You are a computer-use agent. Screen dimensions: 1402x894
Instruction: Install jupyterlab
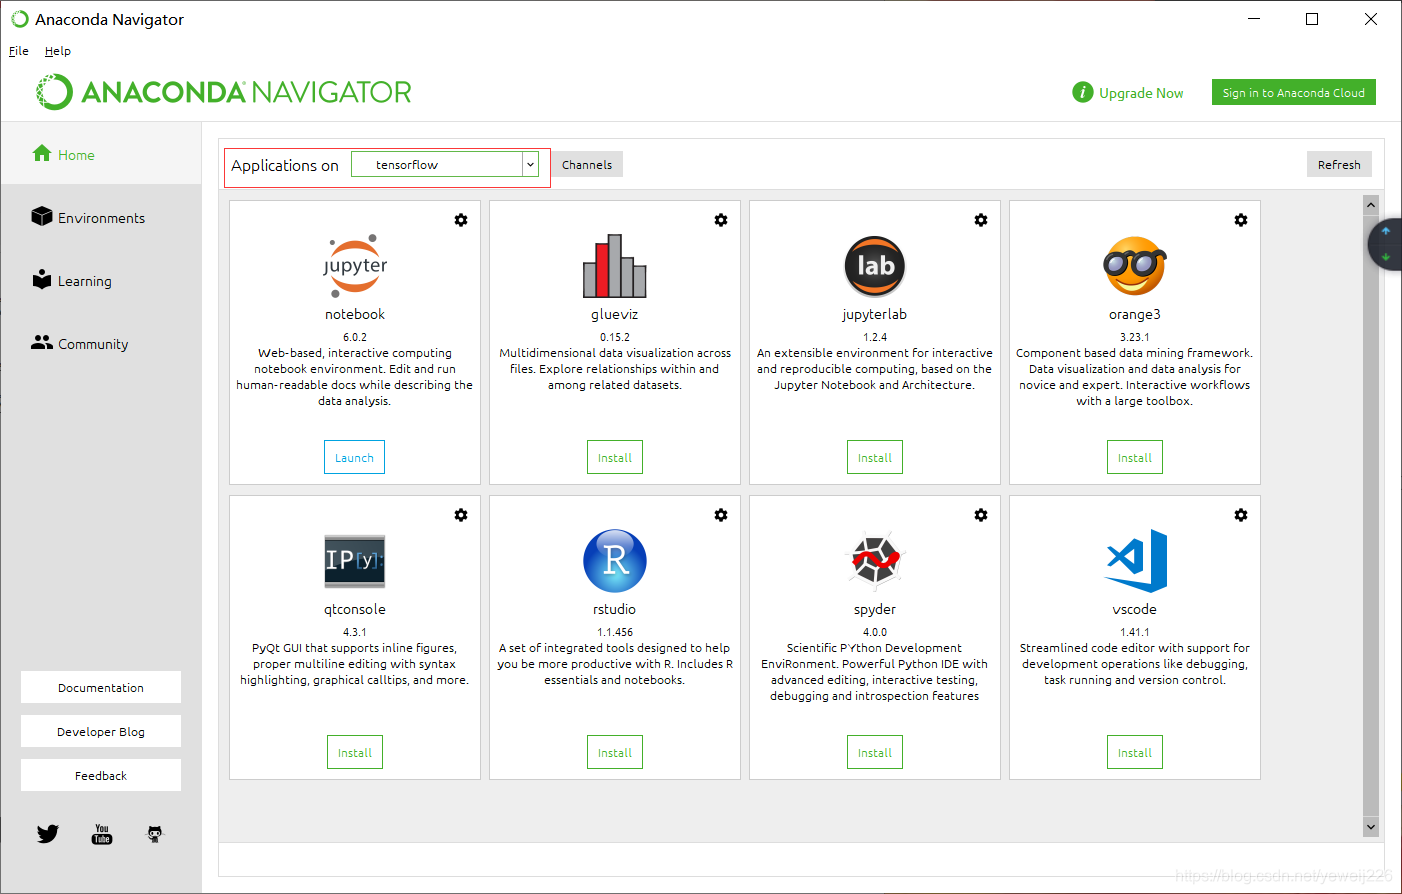coord(875,457)
